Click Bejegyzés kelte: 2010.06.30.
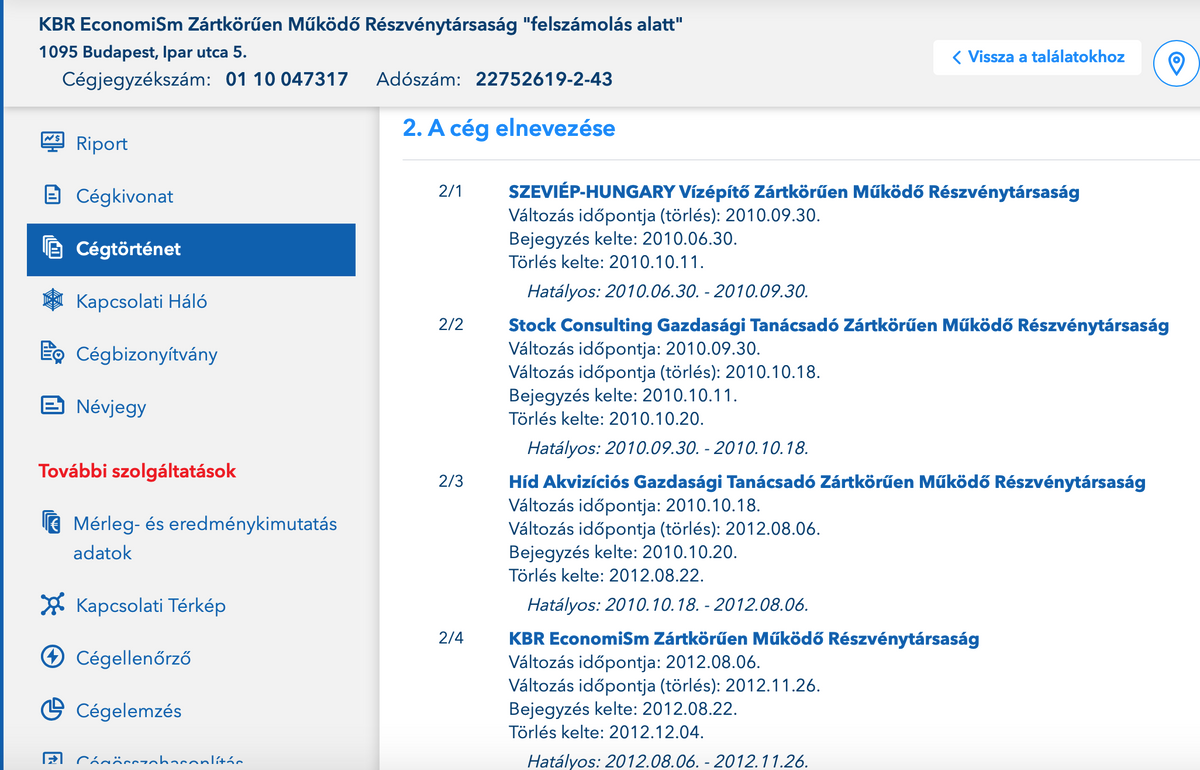 pyautogui.click(x=623, y=239)
